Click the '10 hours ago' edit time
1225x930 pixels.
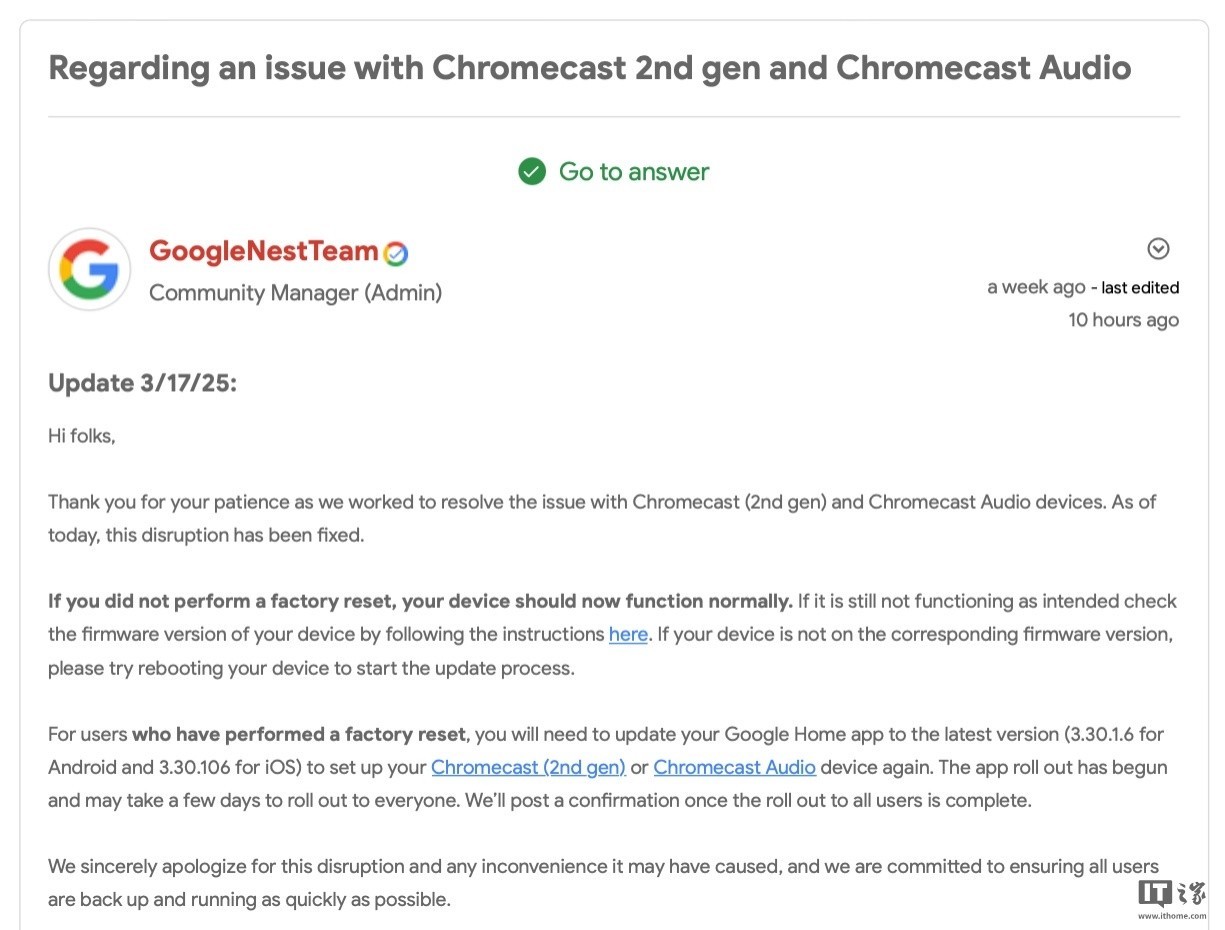coord(1124,320)
